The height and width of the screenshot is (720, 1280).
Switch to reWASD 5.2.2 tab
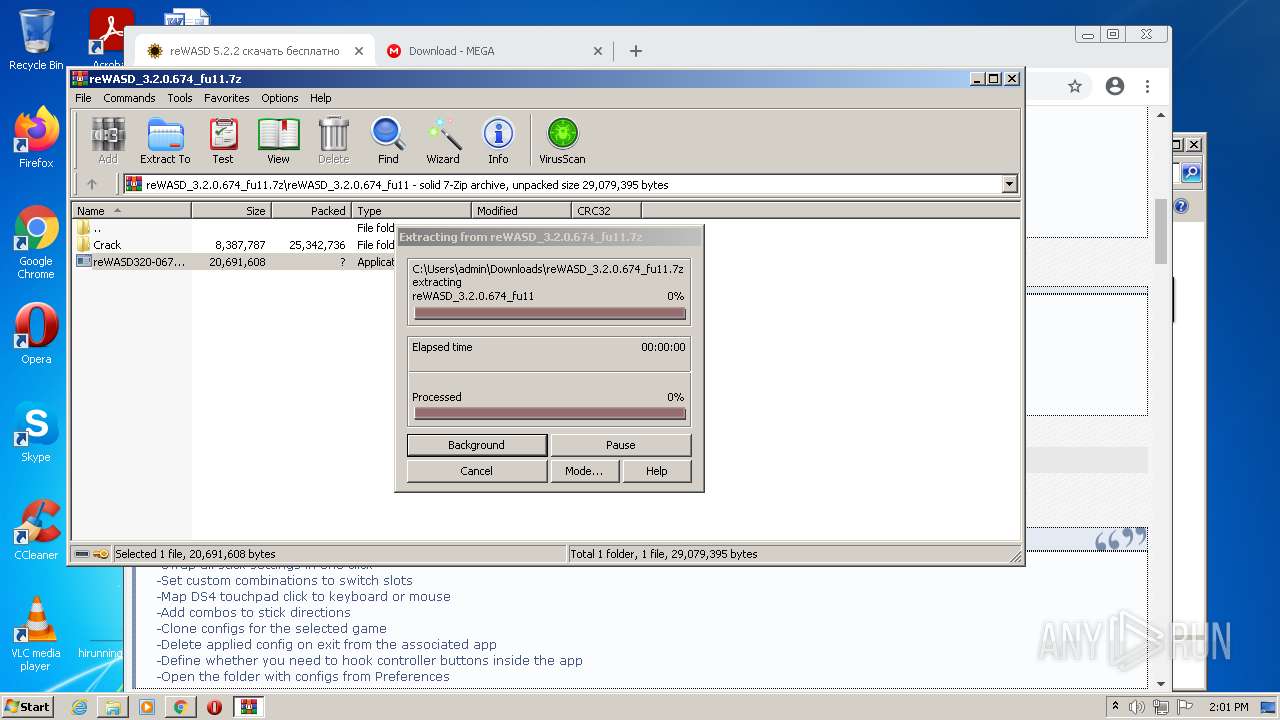[x=255, y=51]
